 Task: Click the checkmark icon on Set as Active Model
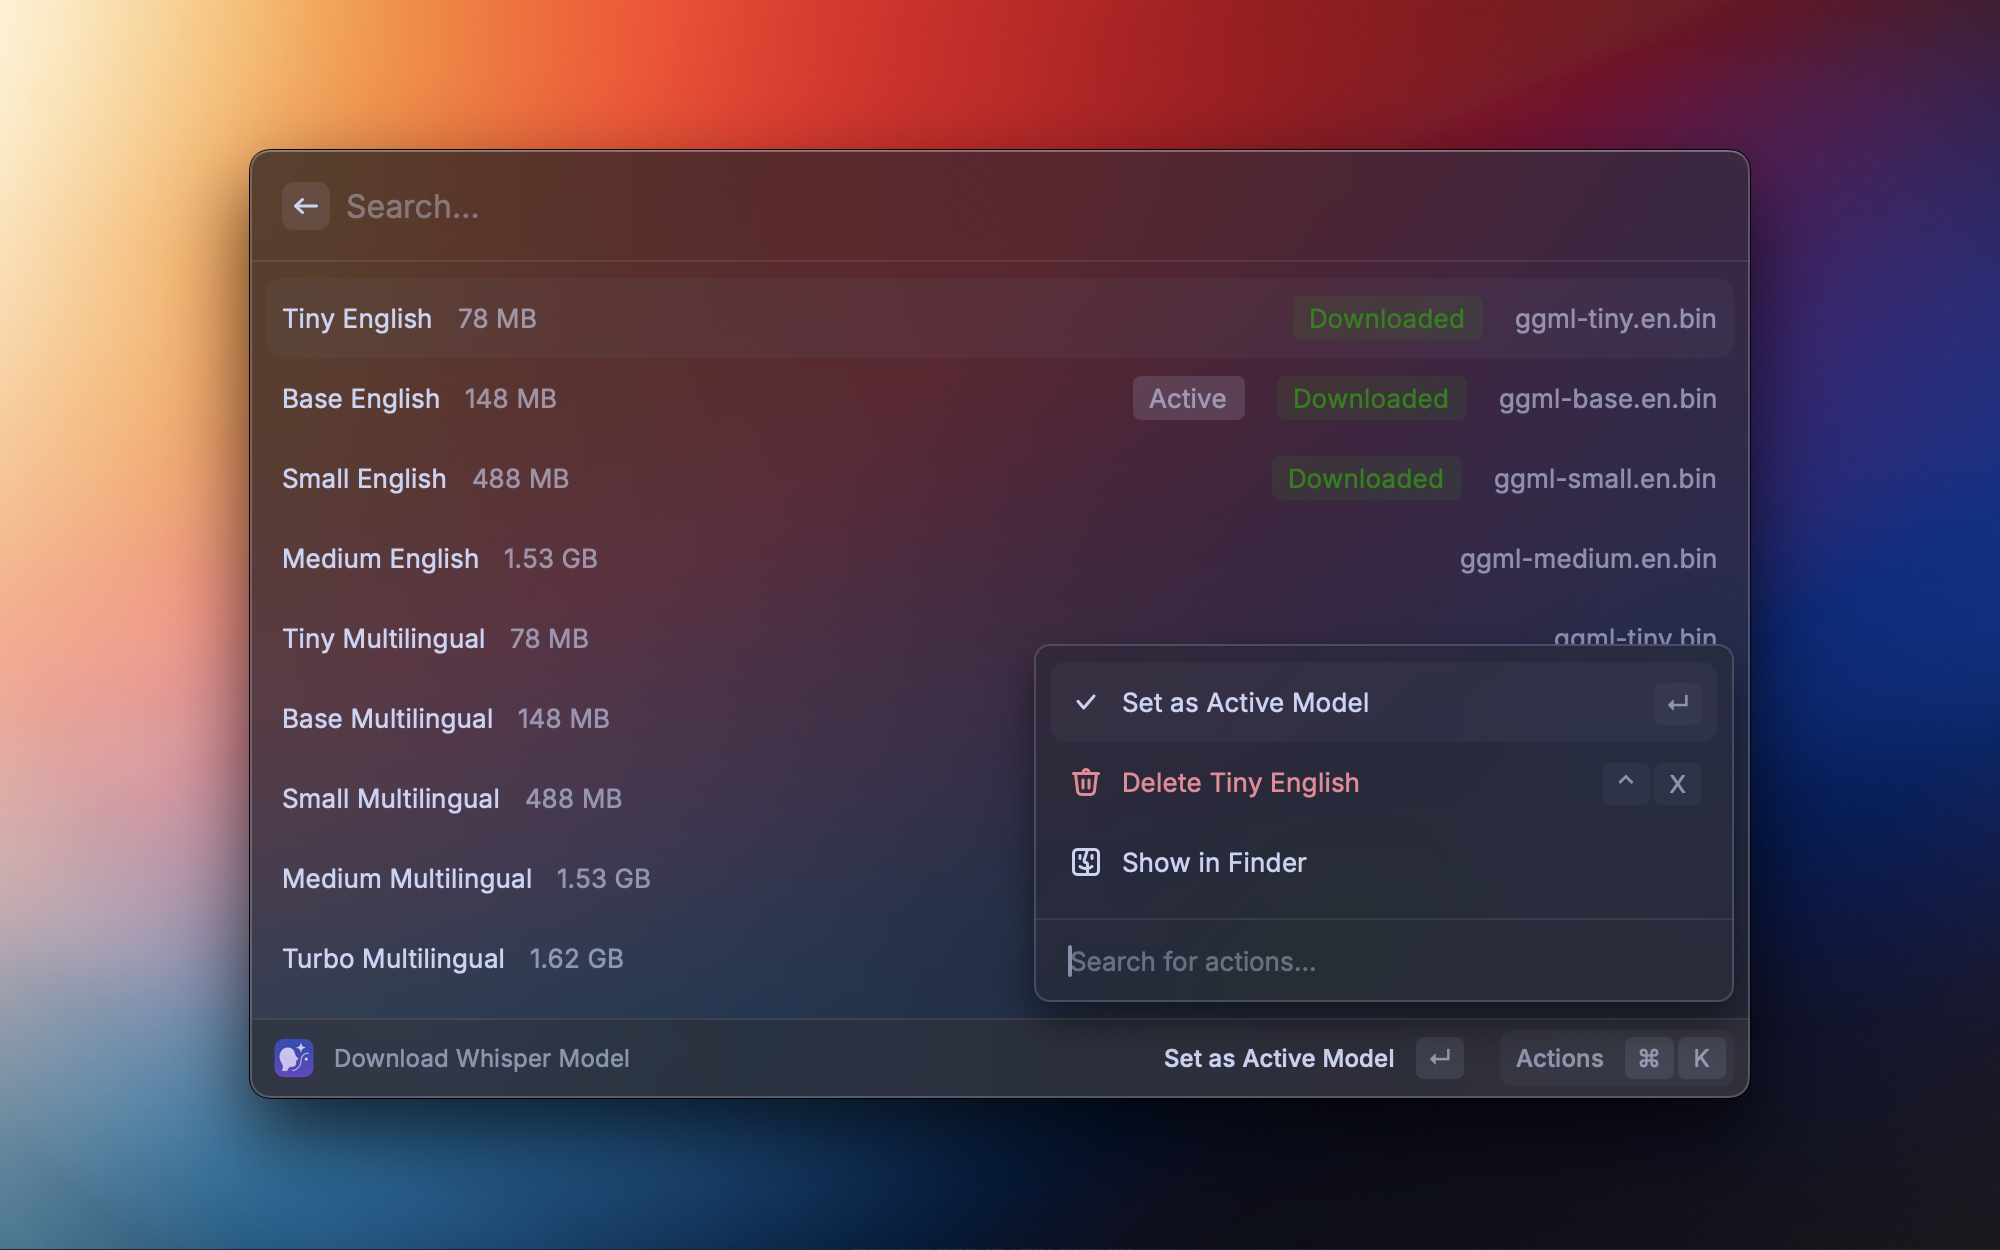pos(1085,702)
